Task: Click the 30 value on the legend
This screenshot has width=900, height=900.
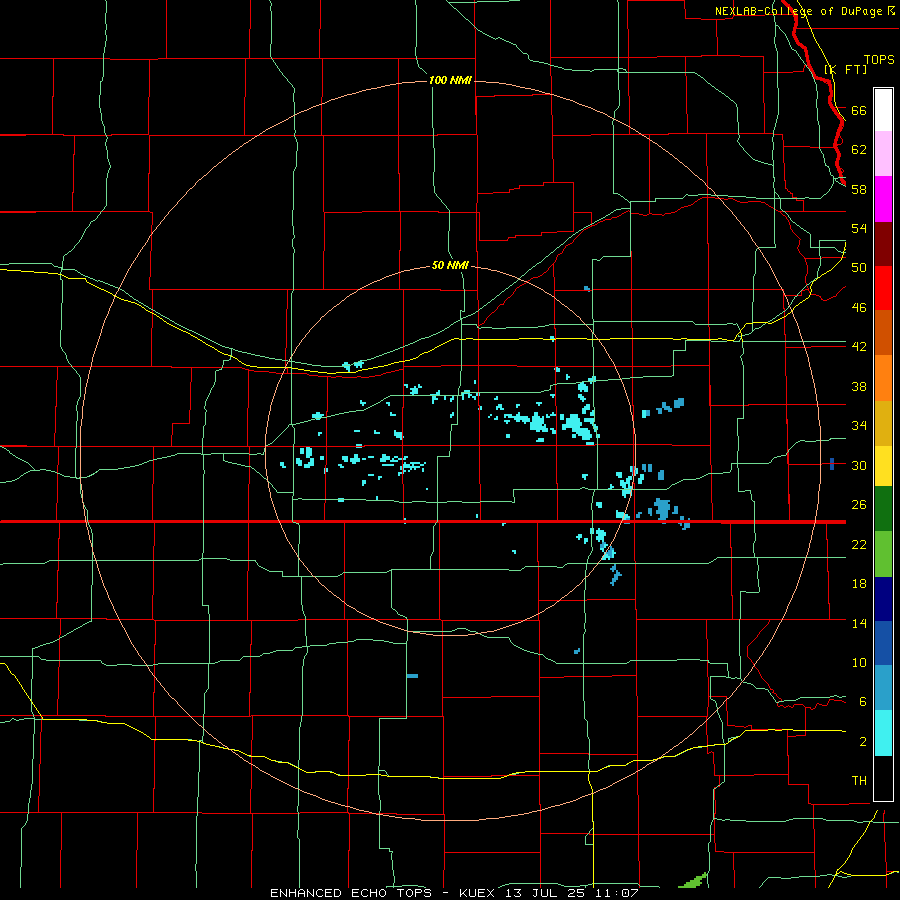Action: pos(859,465)
